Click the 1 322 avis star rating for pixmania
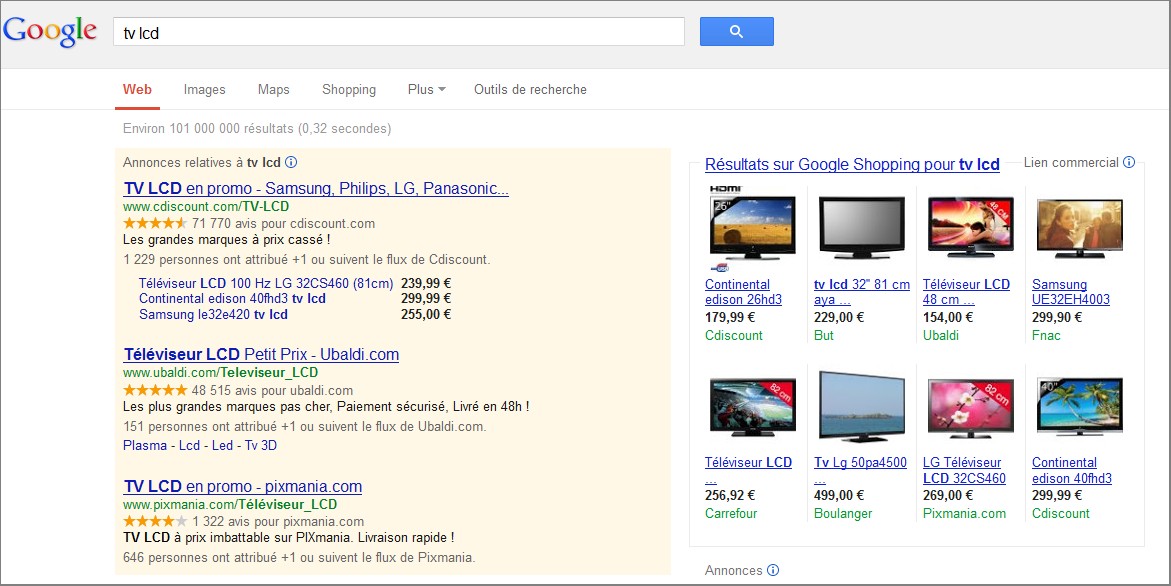The width and height of the screenshot is (1171, 586). pyautogui.click(x=155, y=521)
